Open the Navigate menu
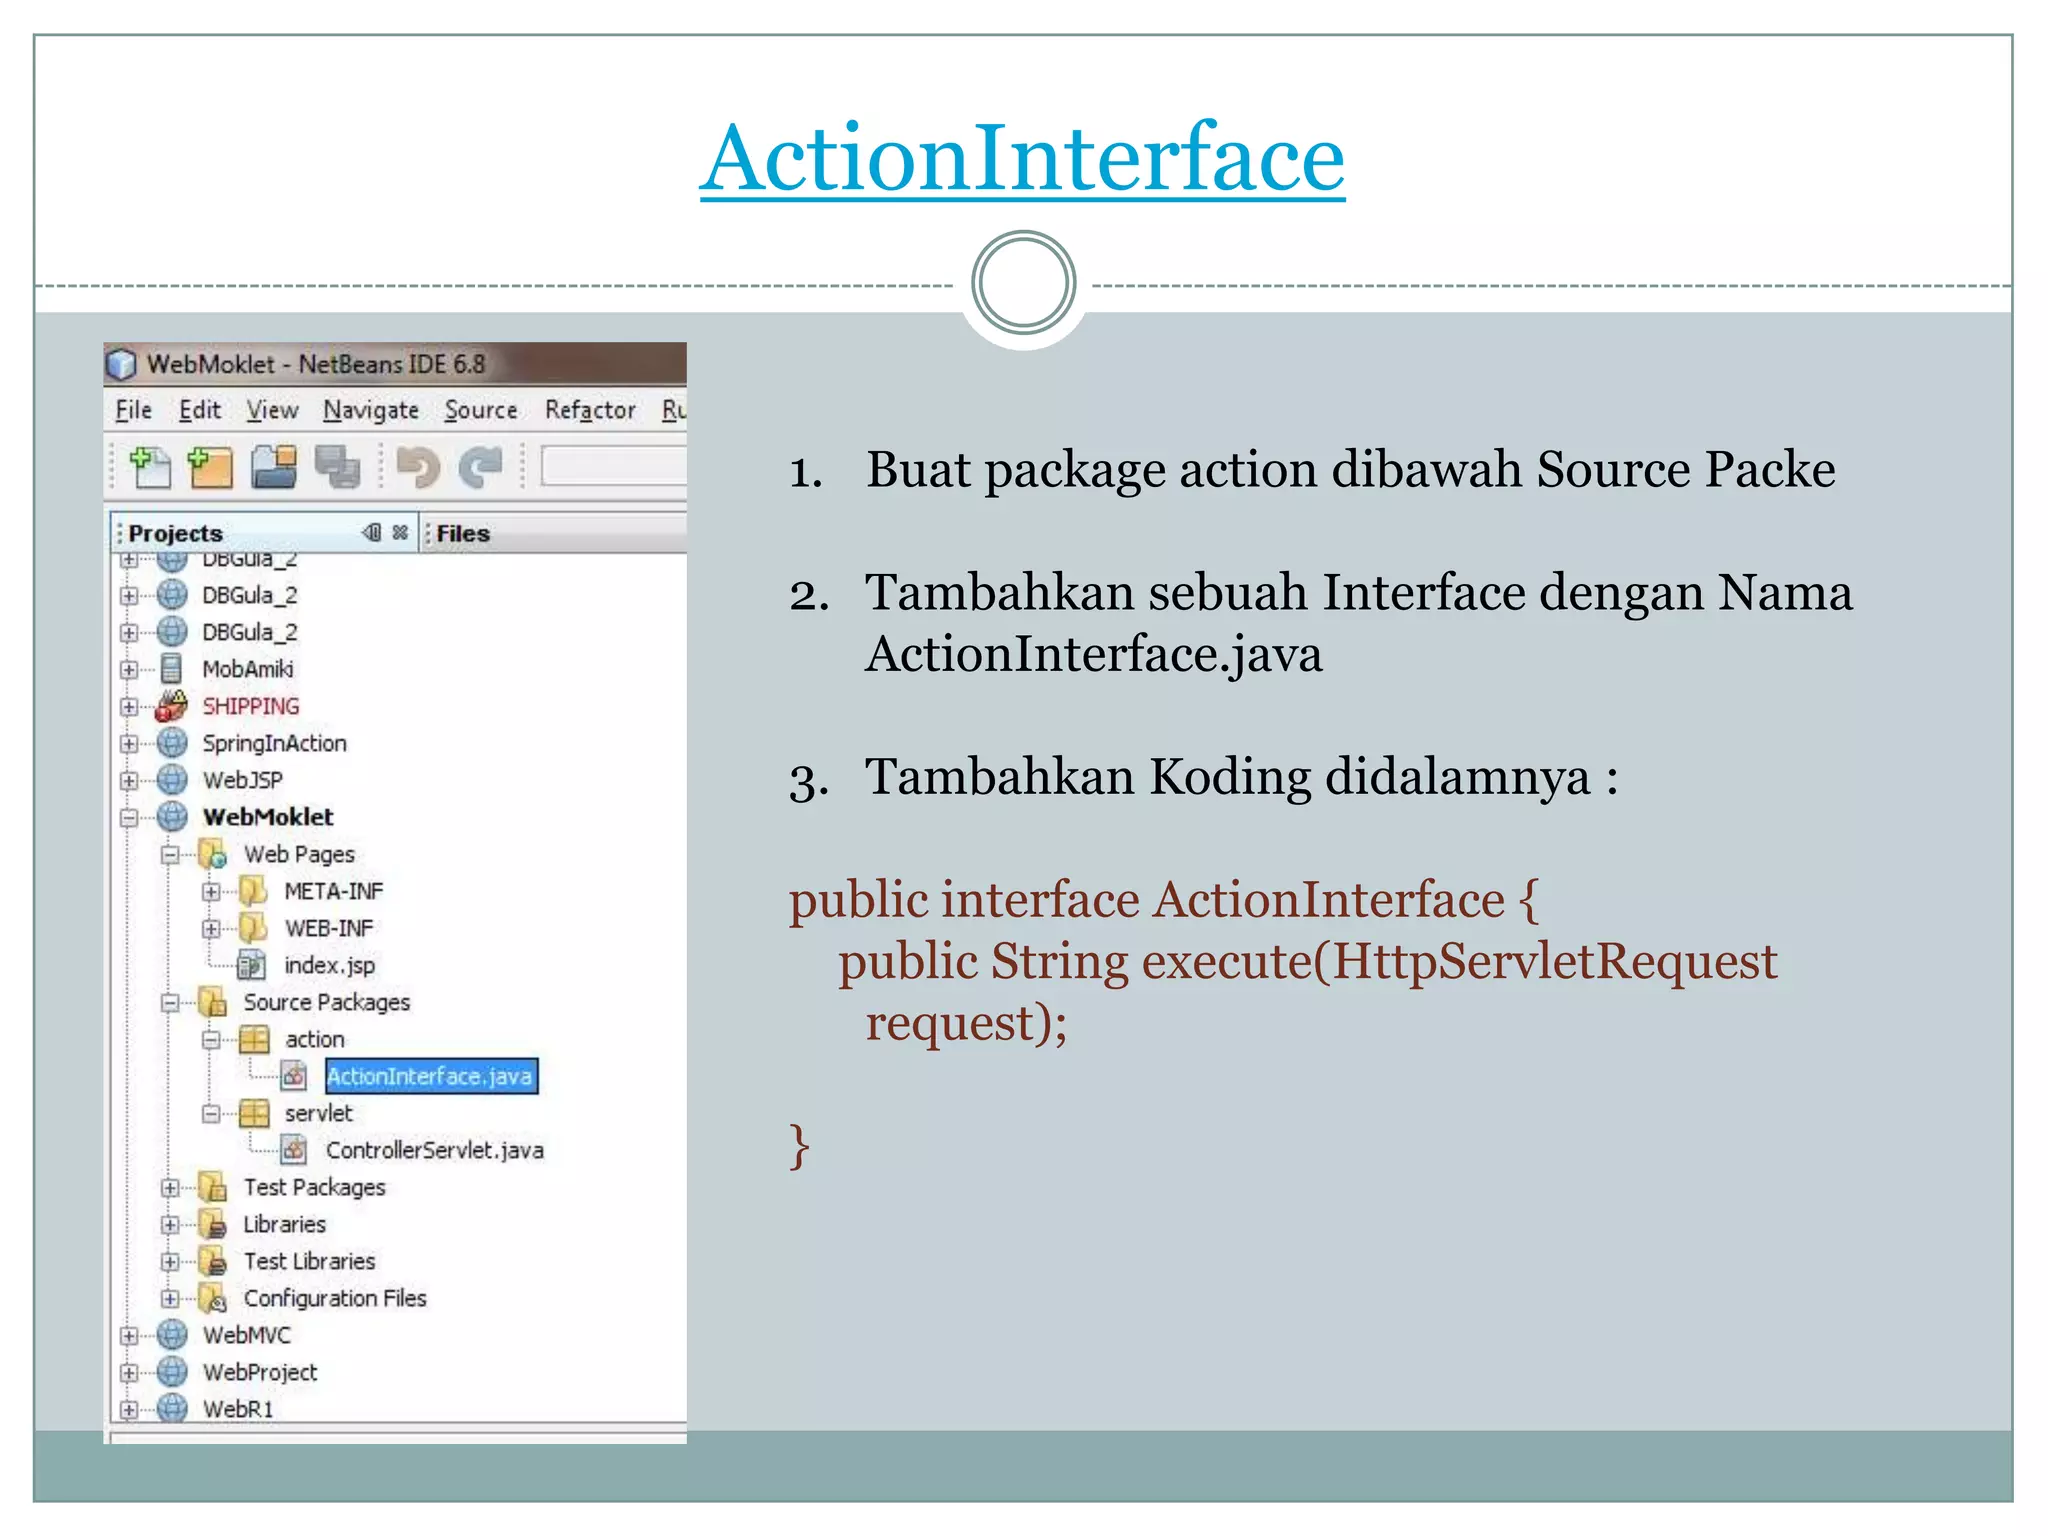 pos(371,410)
